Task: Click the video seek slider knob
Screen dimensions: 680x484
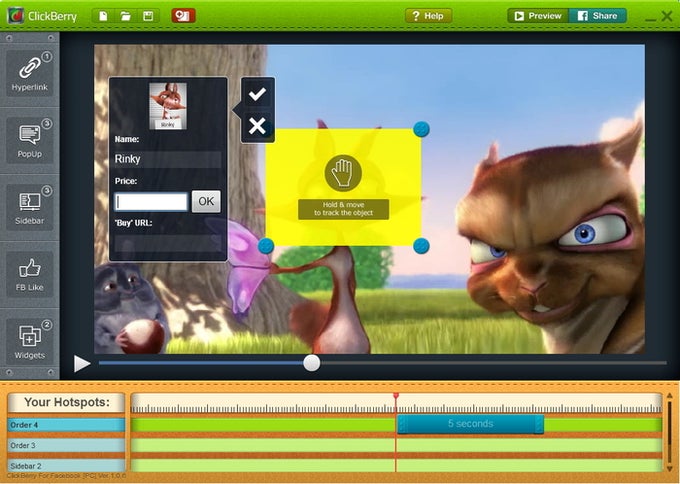Action: [311, 363]
